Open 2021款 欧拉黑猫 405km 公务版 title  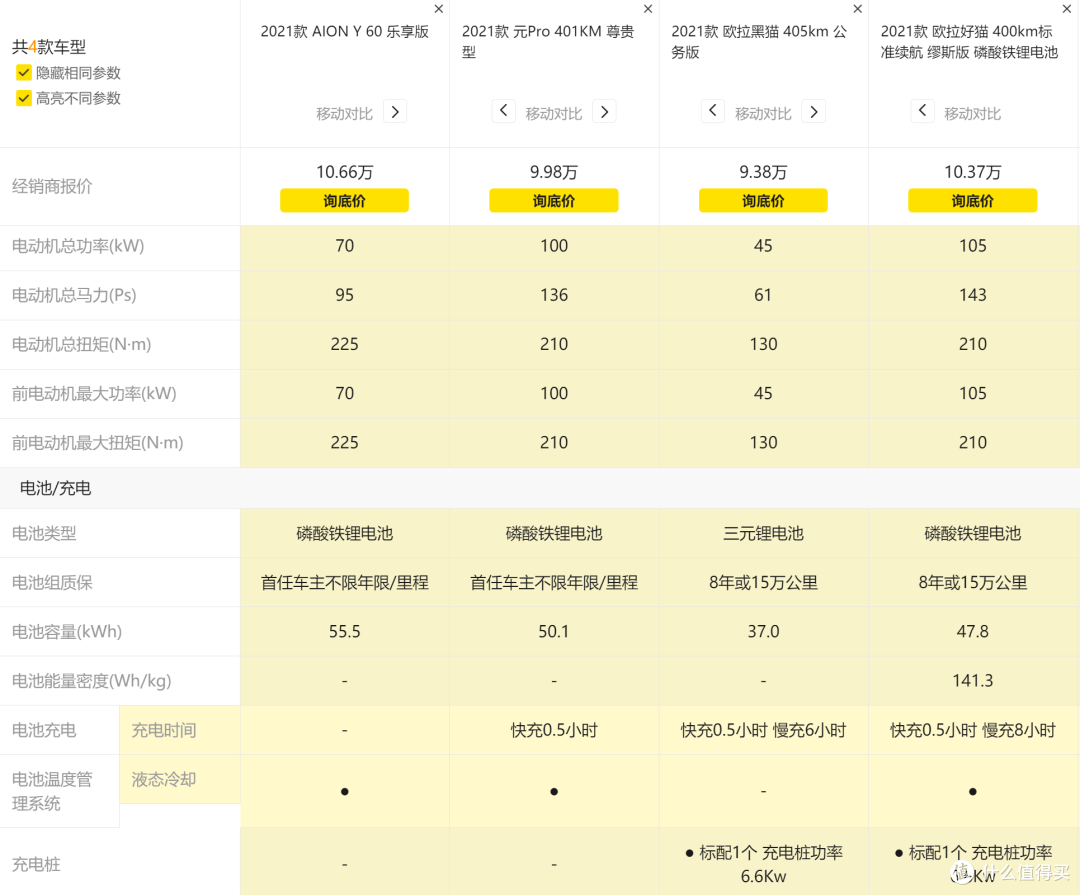[x=759, y=41]
